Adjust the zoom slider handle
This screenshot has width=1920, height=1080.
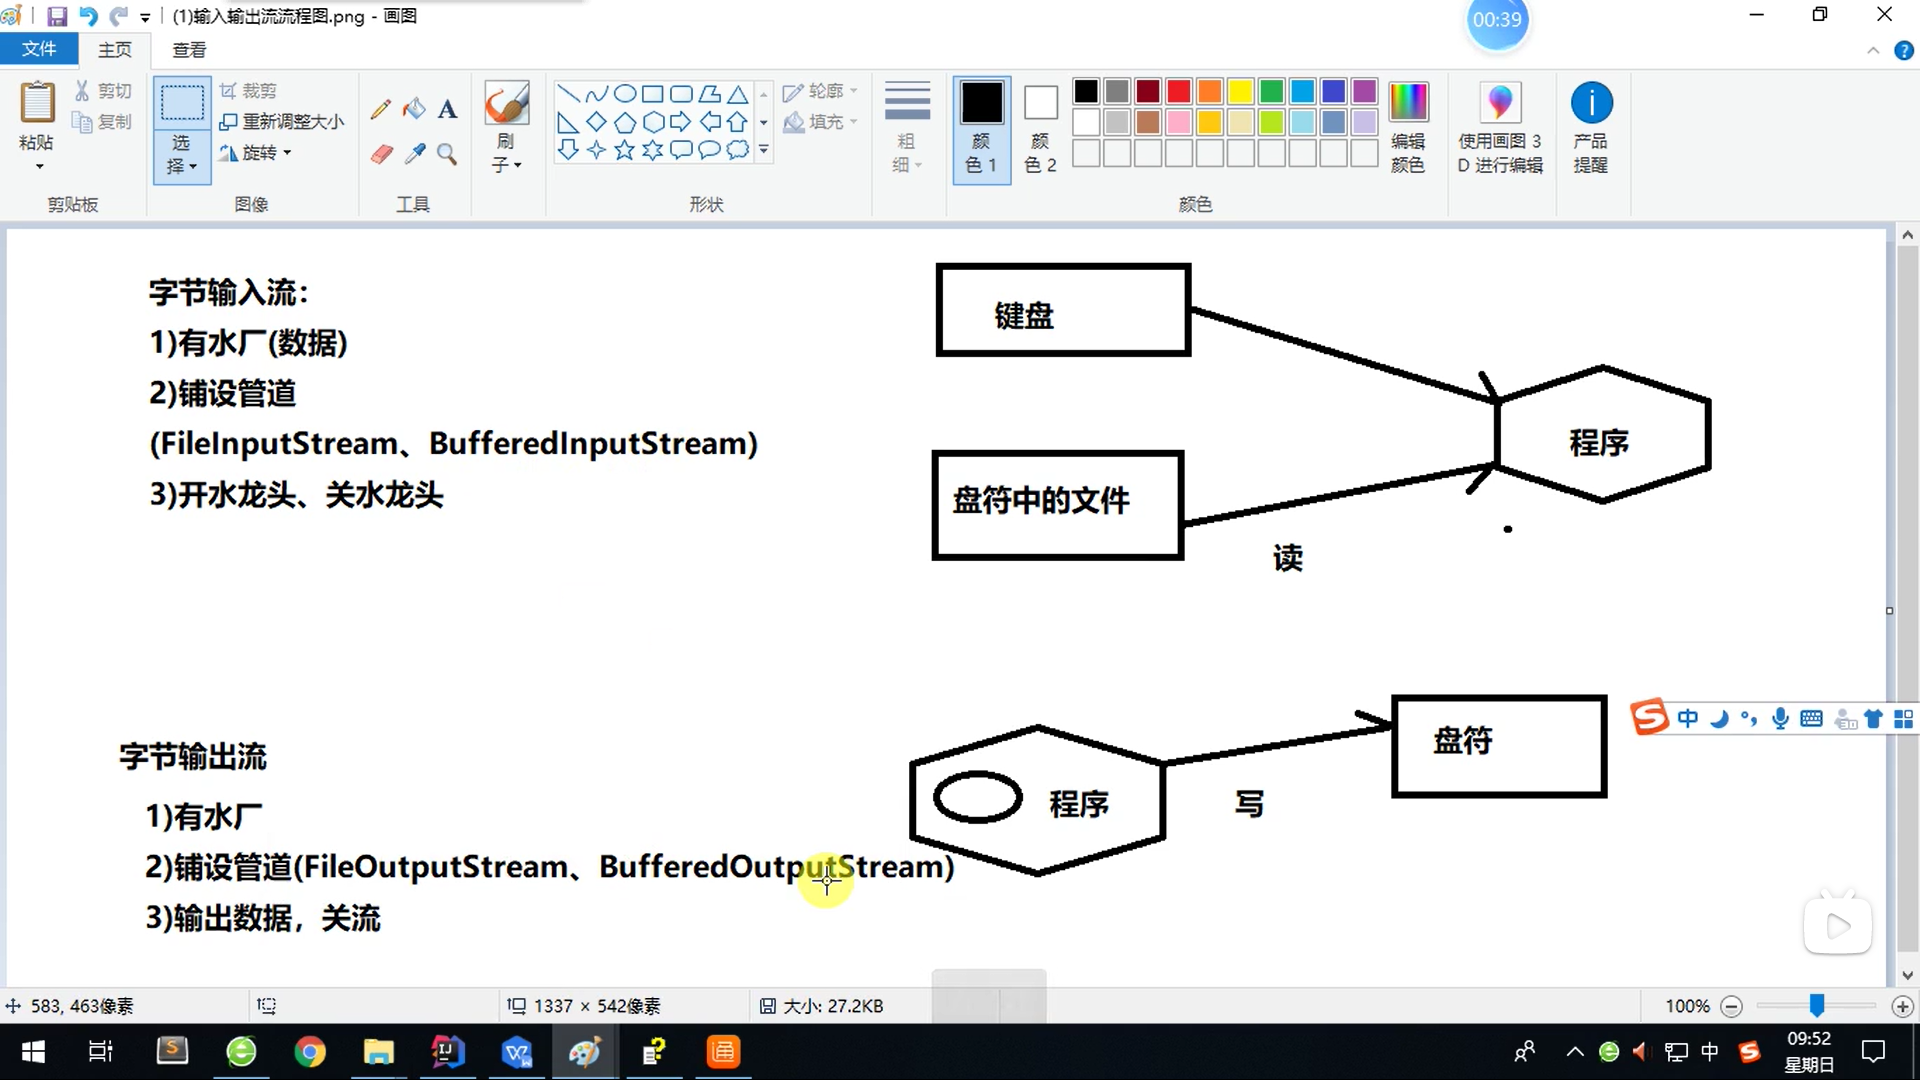tap(1817, 1006)
